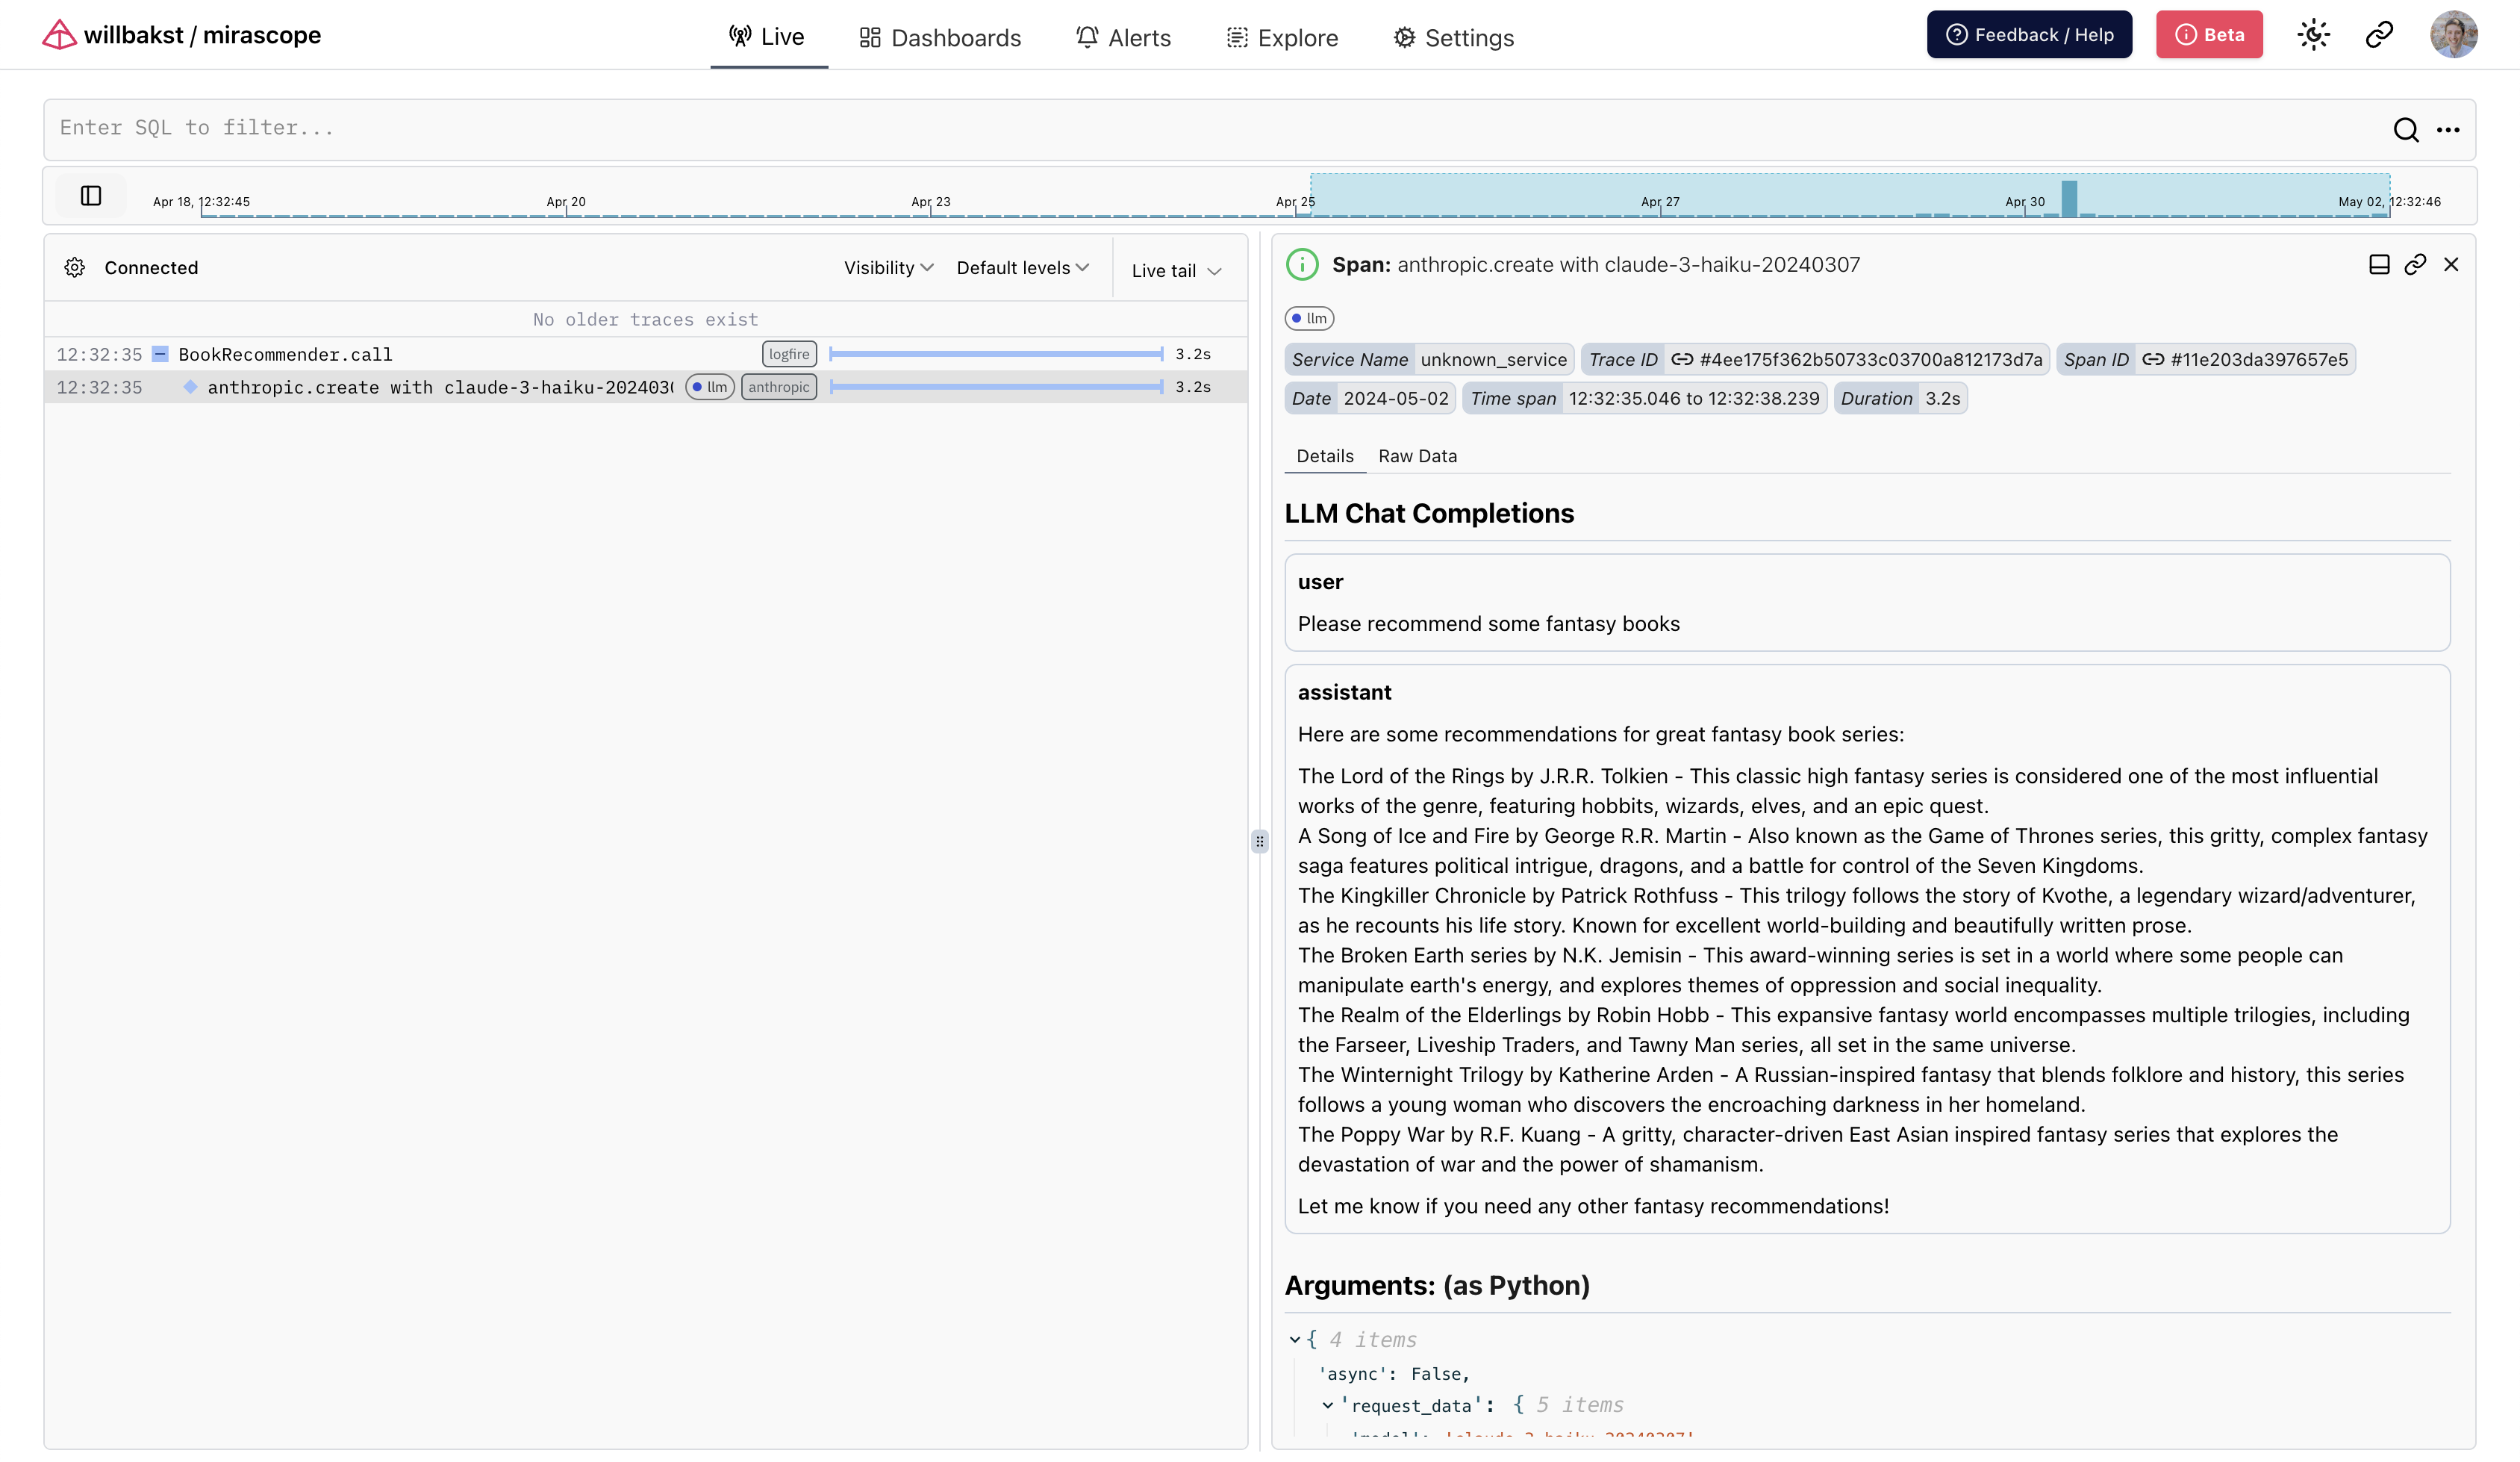Copy page link using header chain icon
This screenshot has height=1462, width=2520.
coord(2379,35)
